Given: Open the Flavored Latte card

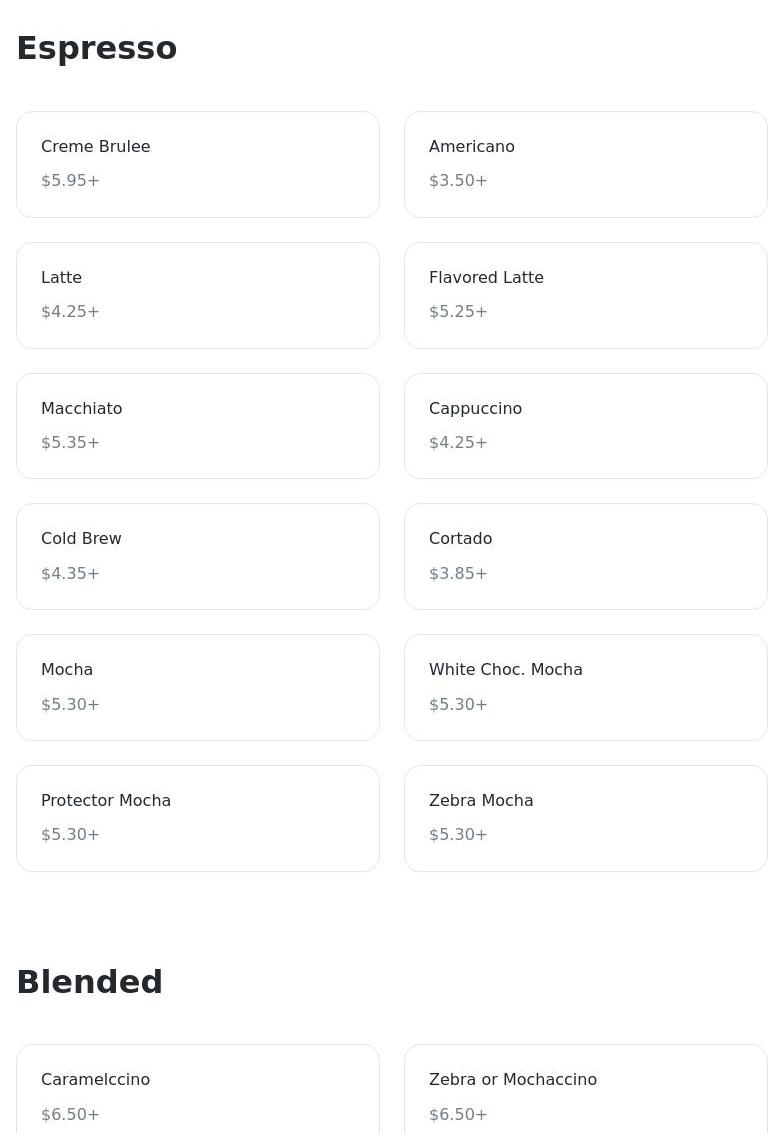Looking at the screenshot, I should [x=585, y=296].
